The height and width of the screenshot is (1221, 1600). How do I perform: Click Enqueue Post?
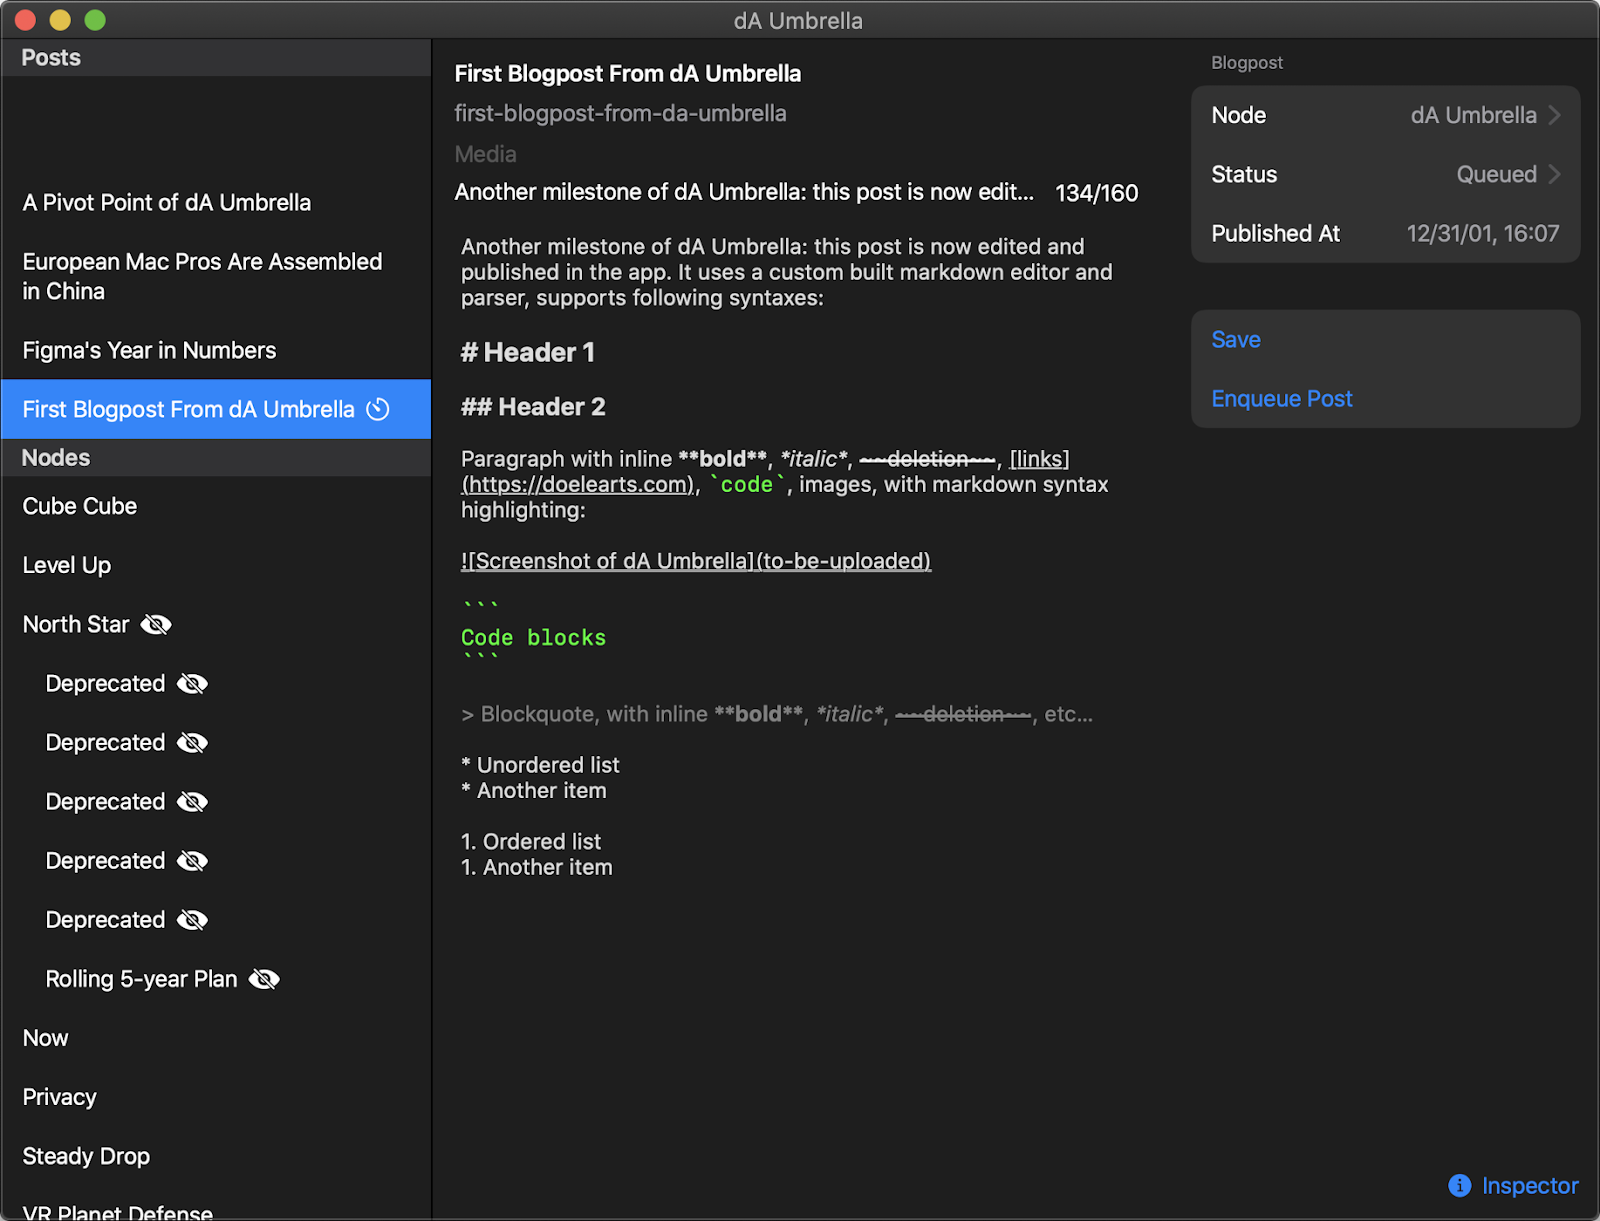pyautogui.click(x=1281, y=398)
